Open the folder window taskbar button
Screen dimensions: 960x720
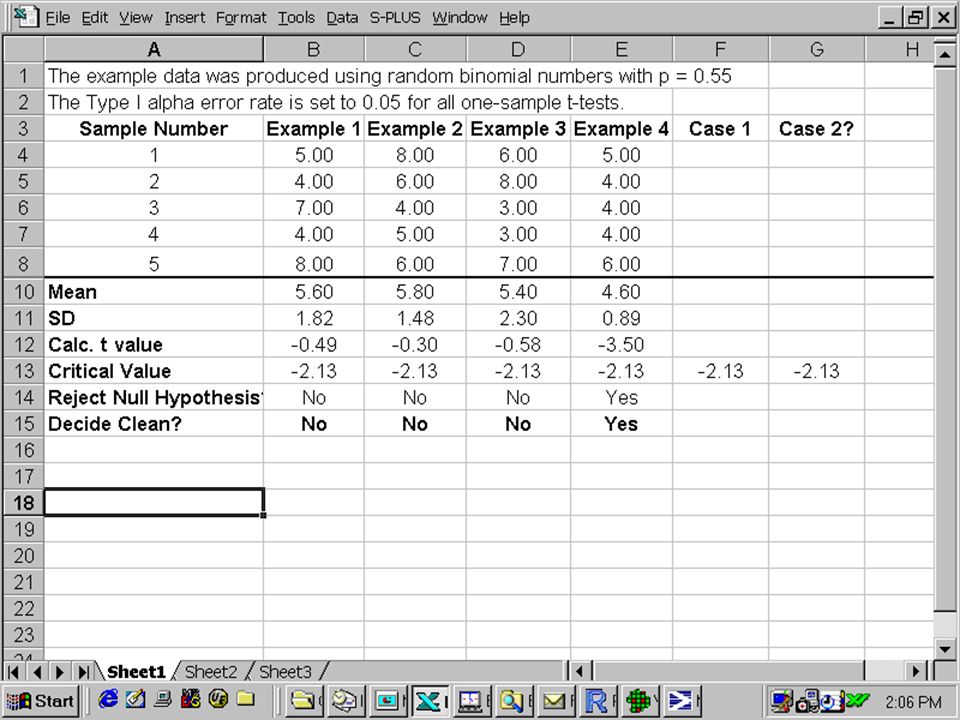coord(305,700)
